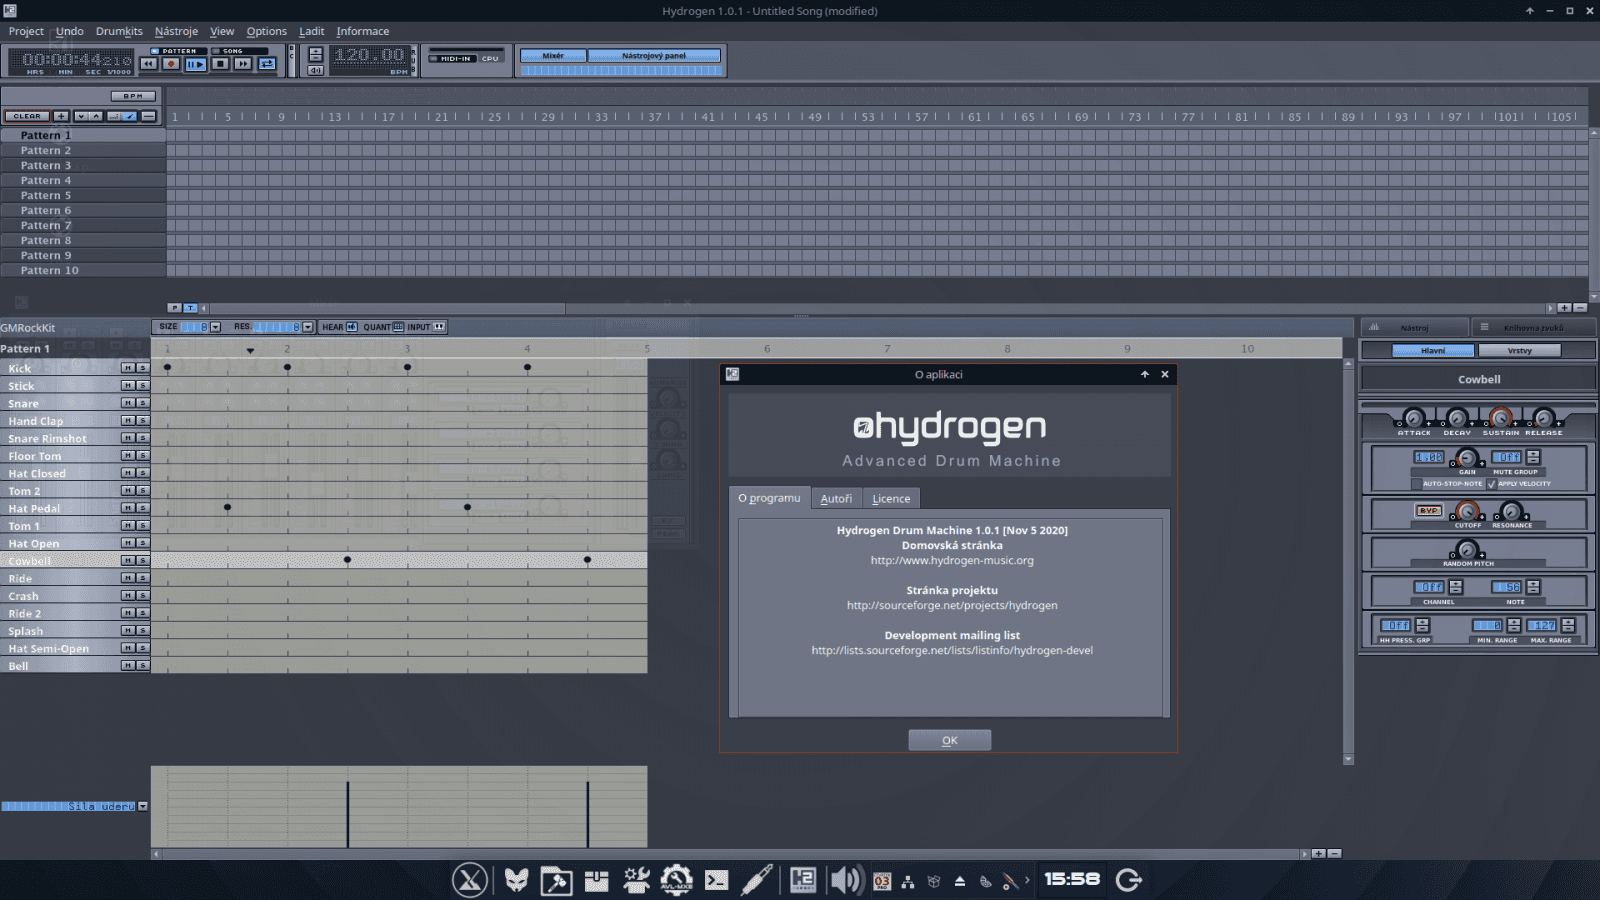Click the BPM increase/decrease stepper
The height and width of the screenshot is (900, 1600).
[316, 54]
